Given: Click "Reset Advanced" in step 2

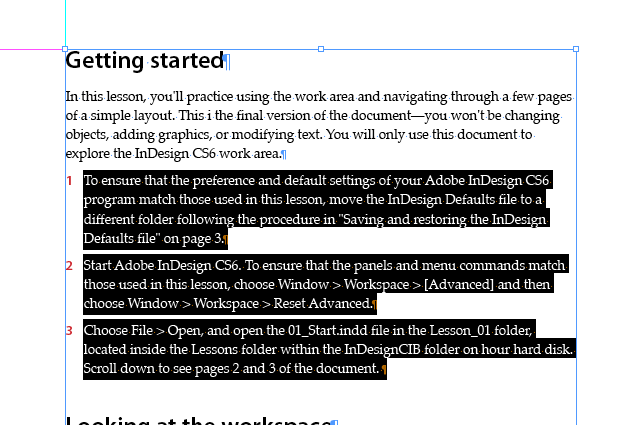Looking at the screenshot, I should pyautogui.click(x=323, y=303).
